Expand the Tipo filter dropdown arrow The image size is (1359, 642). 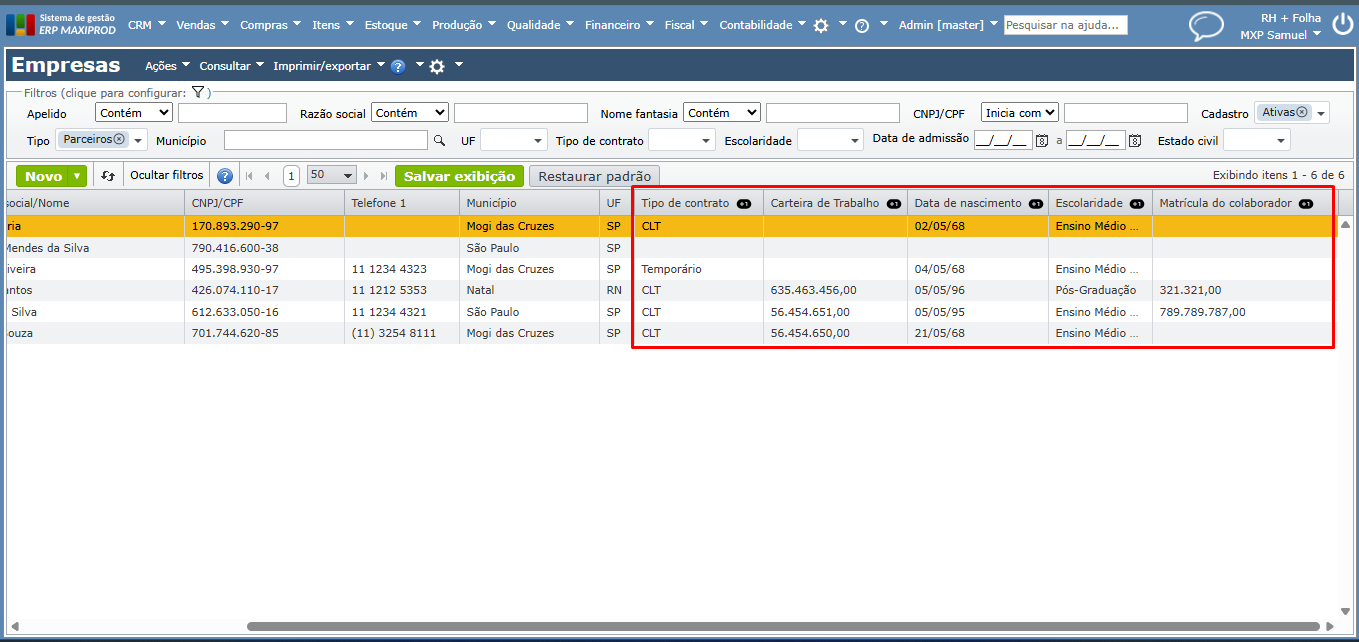click(138, 141)
